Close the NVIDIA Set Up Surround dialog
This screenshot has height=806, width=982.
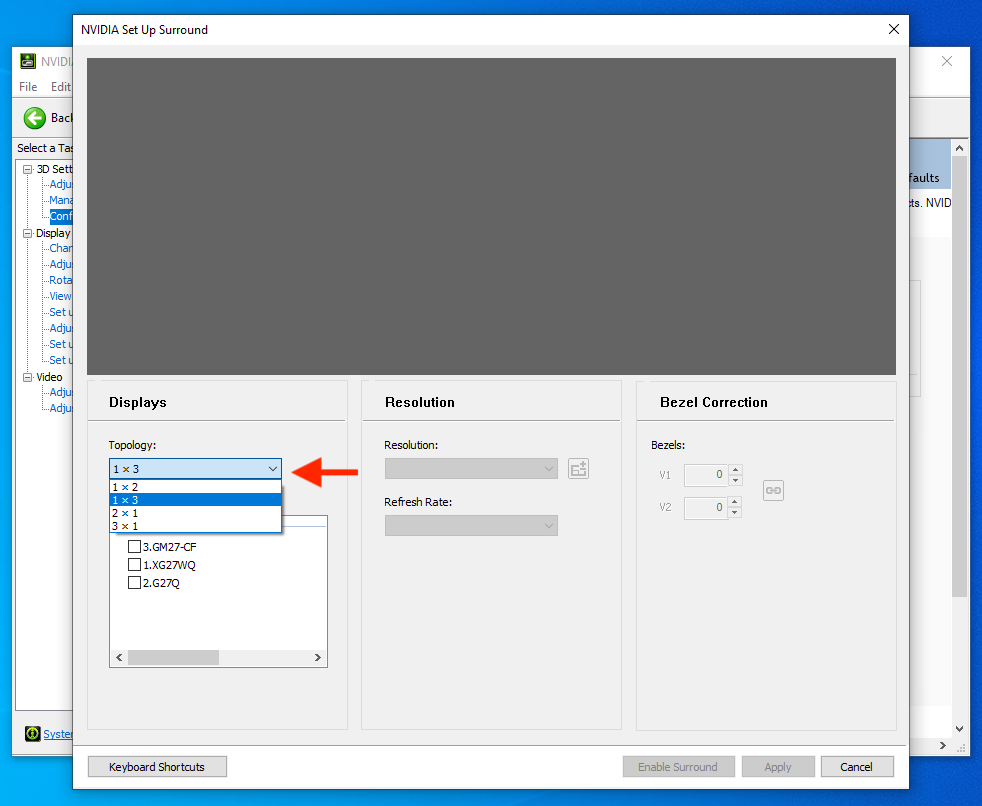click(x=894, y=29)
